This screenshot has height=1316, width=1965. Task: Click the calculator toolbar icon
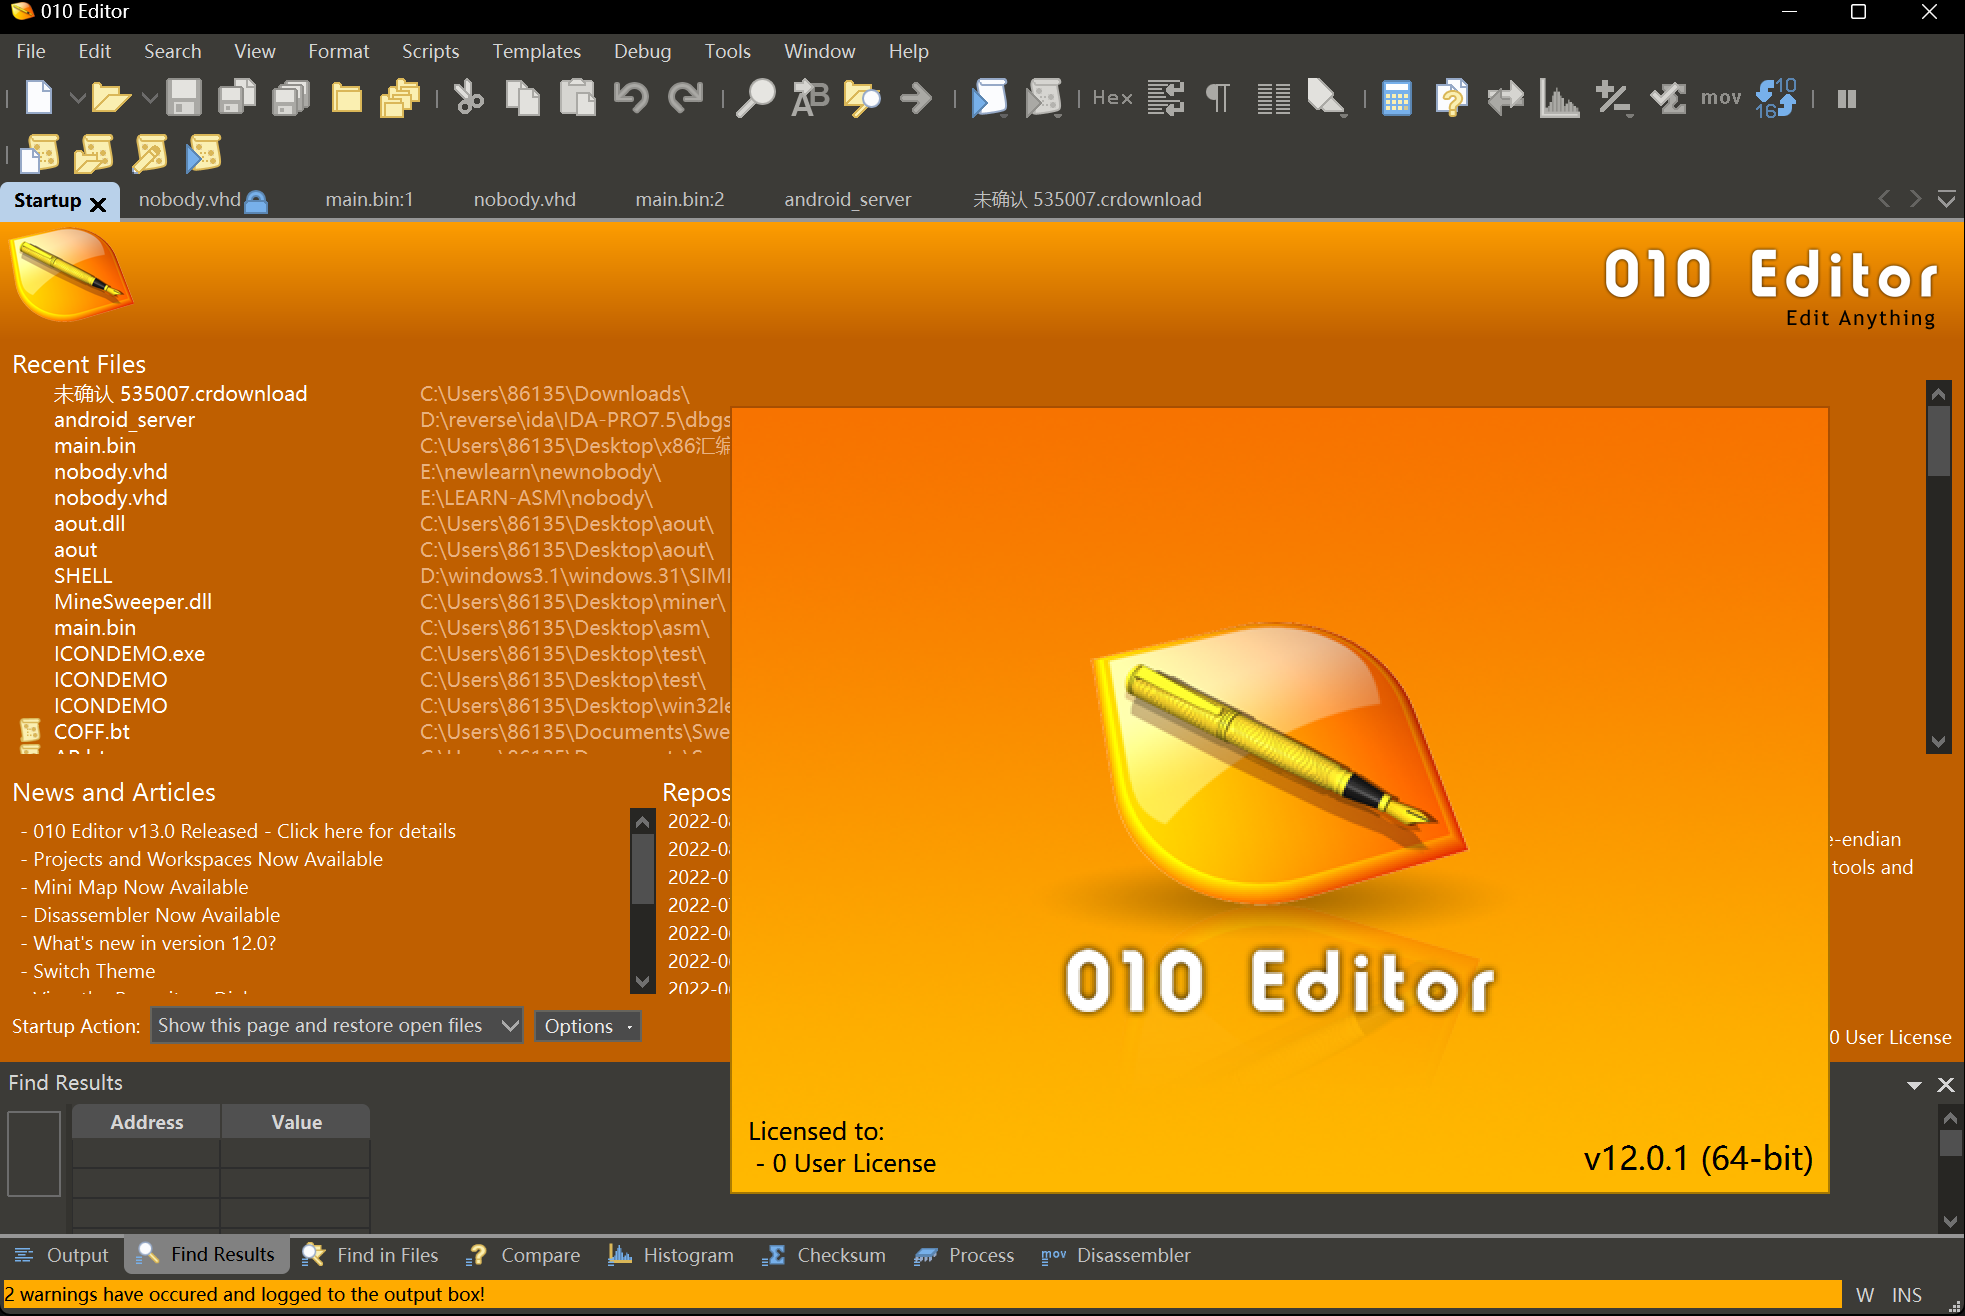click(1396, 98)
